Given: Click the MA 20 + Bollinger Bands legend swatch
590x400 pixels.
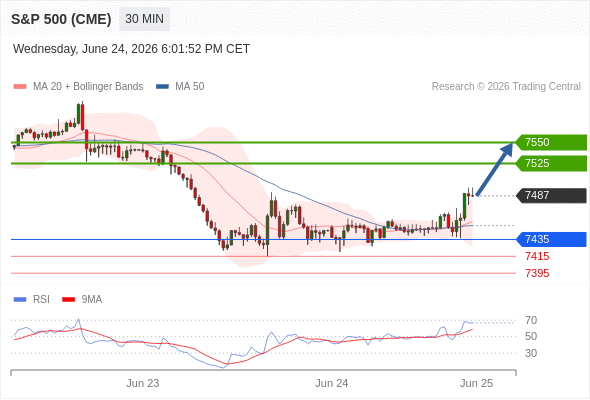Looking at the screenshot, I should pyautogui.click(x=20, y=87).
